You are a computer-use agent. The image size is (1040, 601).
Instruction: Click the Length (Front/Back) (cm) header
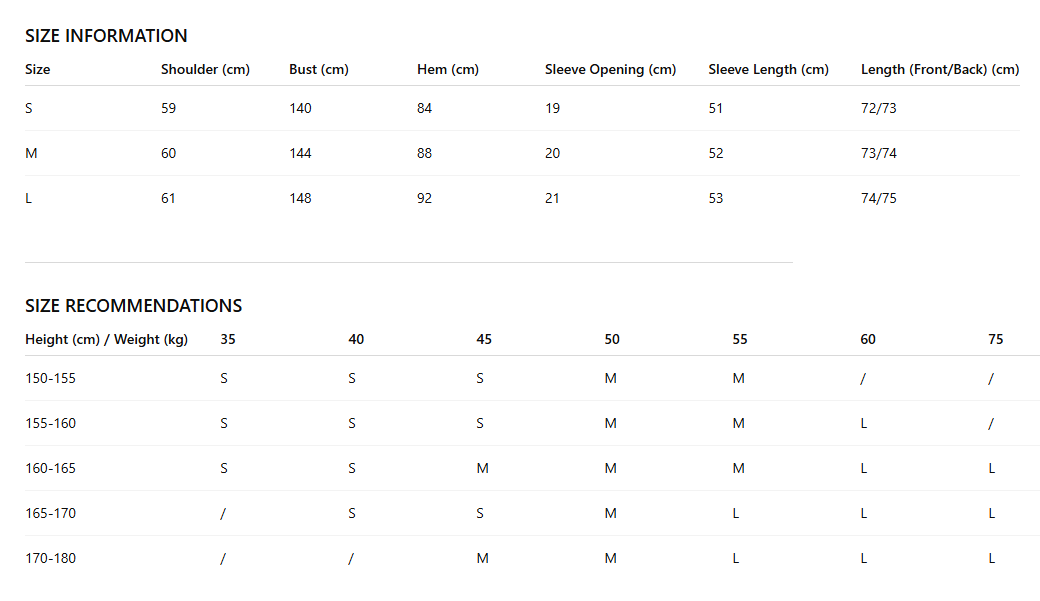[x=940, y=70]
